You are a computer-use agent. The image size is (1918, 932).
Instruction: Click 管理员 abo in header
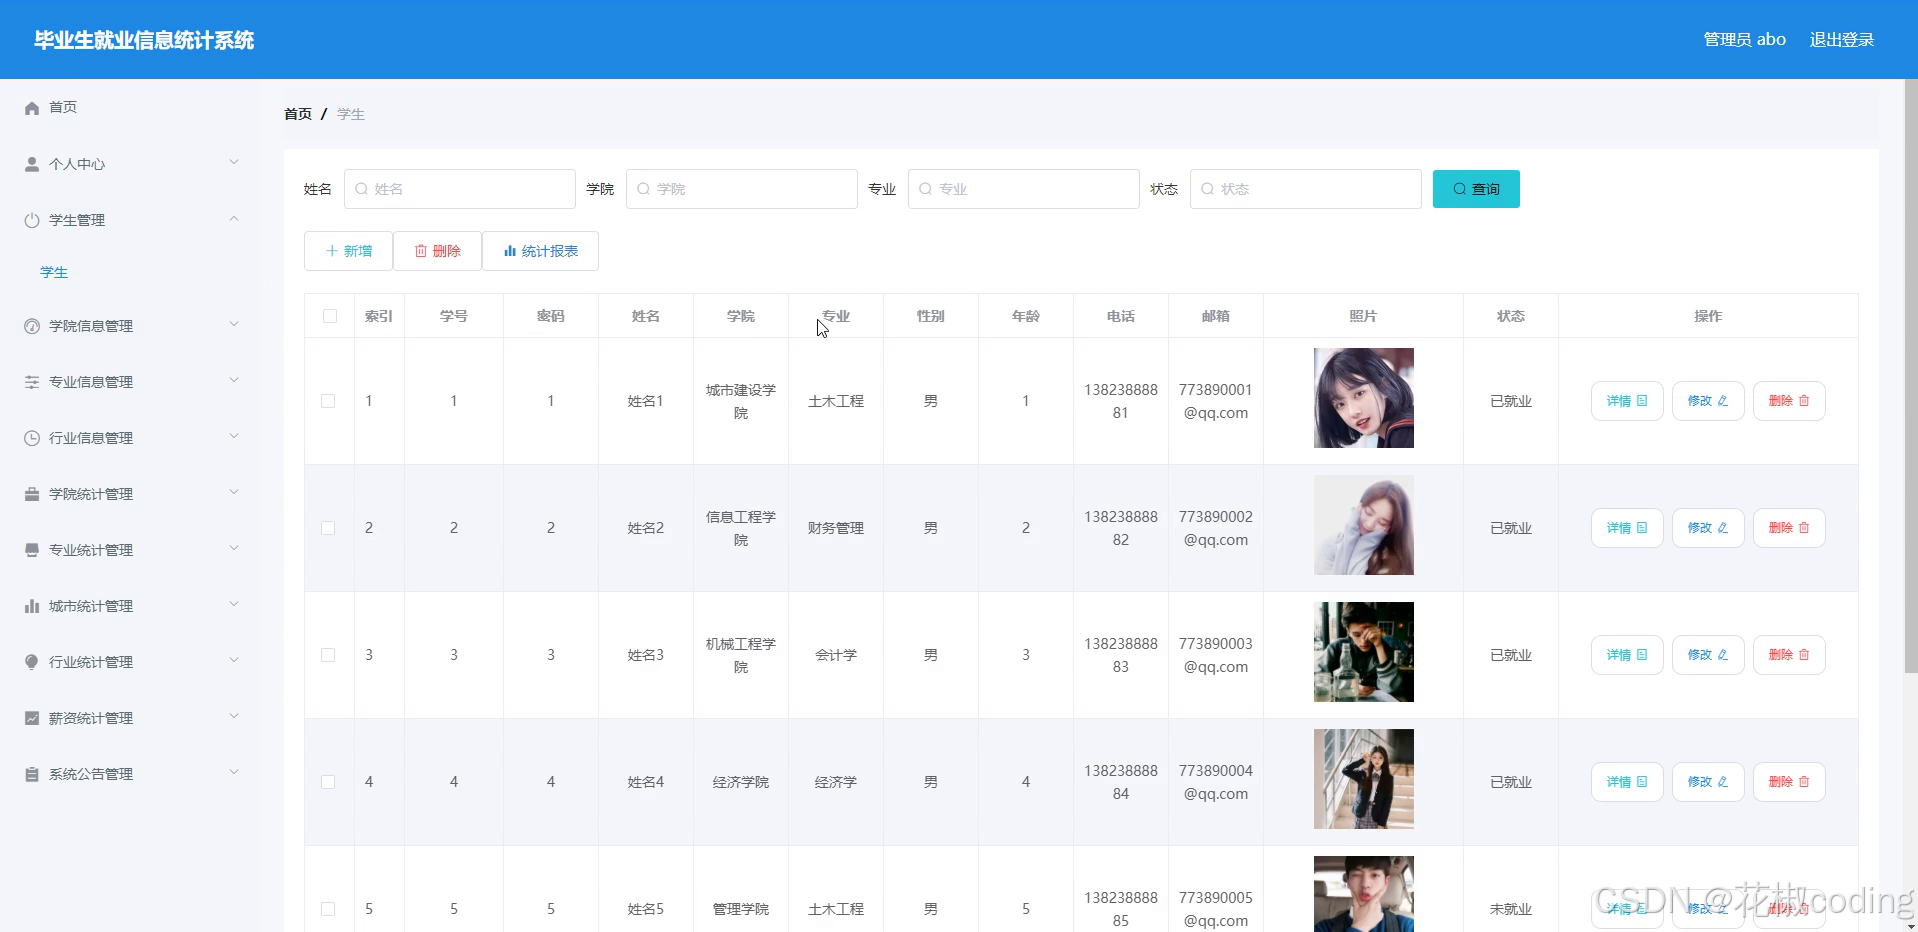pyautogui.click(x=1744, y=40)
